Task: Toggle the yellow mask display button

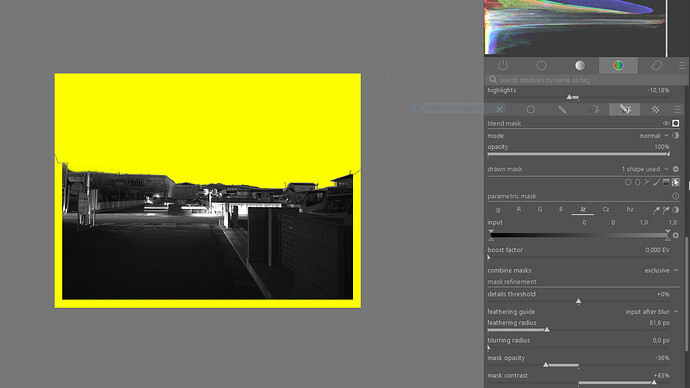Action: [x=676, y=123]
